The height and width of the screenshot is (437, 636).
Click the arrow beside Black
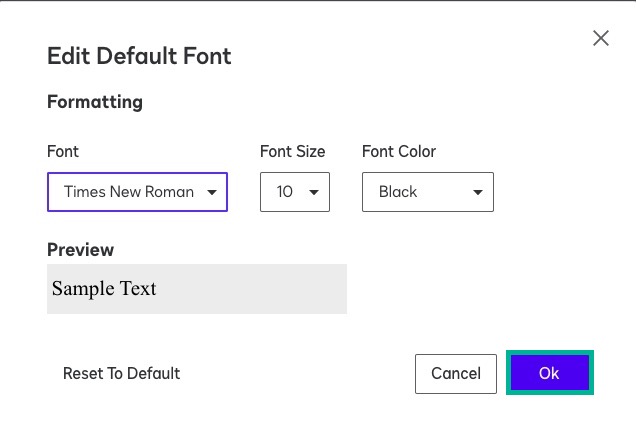[477, 192]
